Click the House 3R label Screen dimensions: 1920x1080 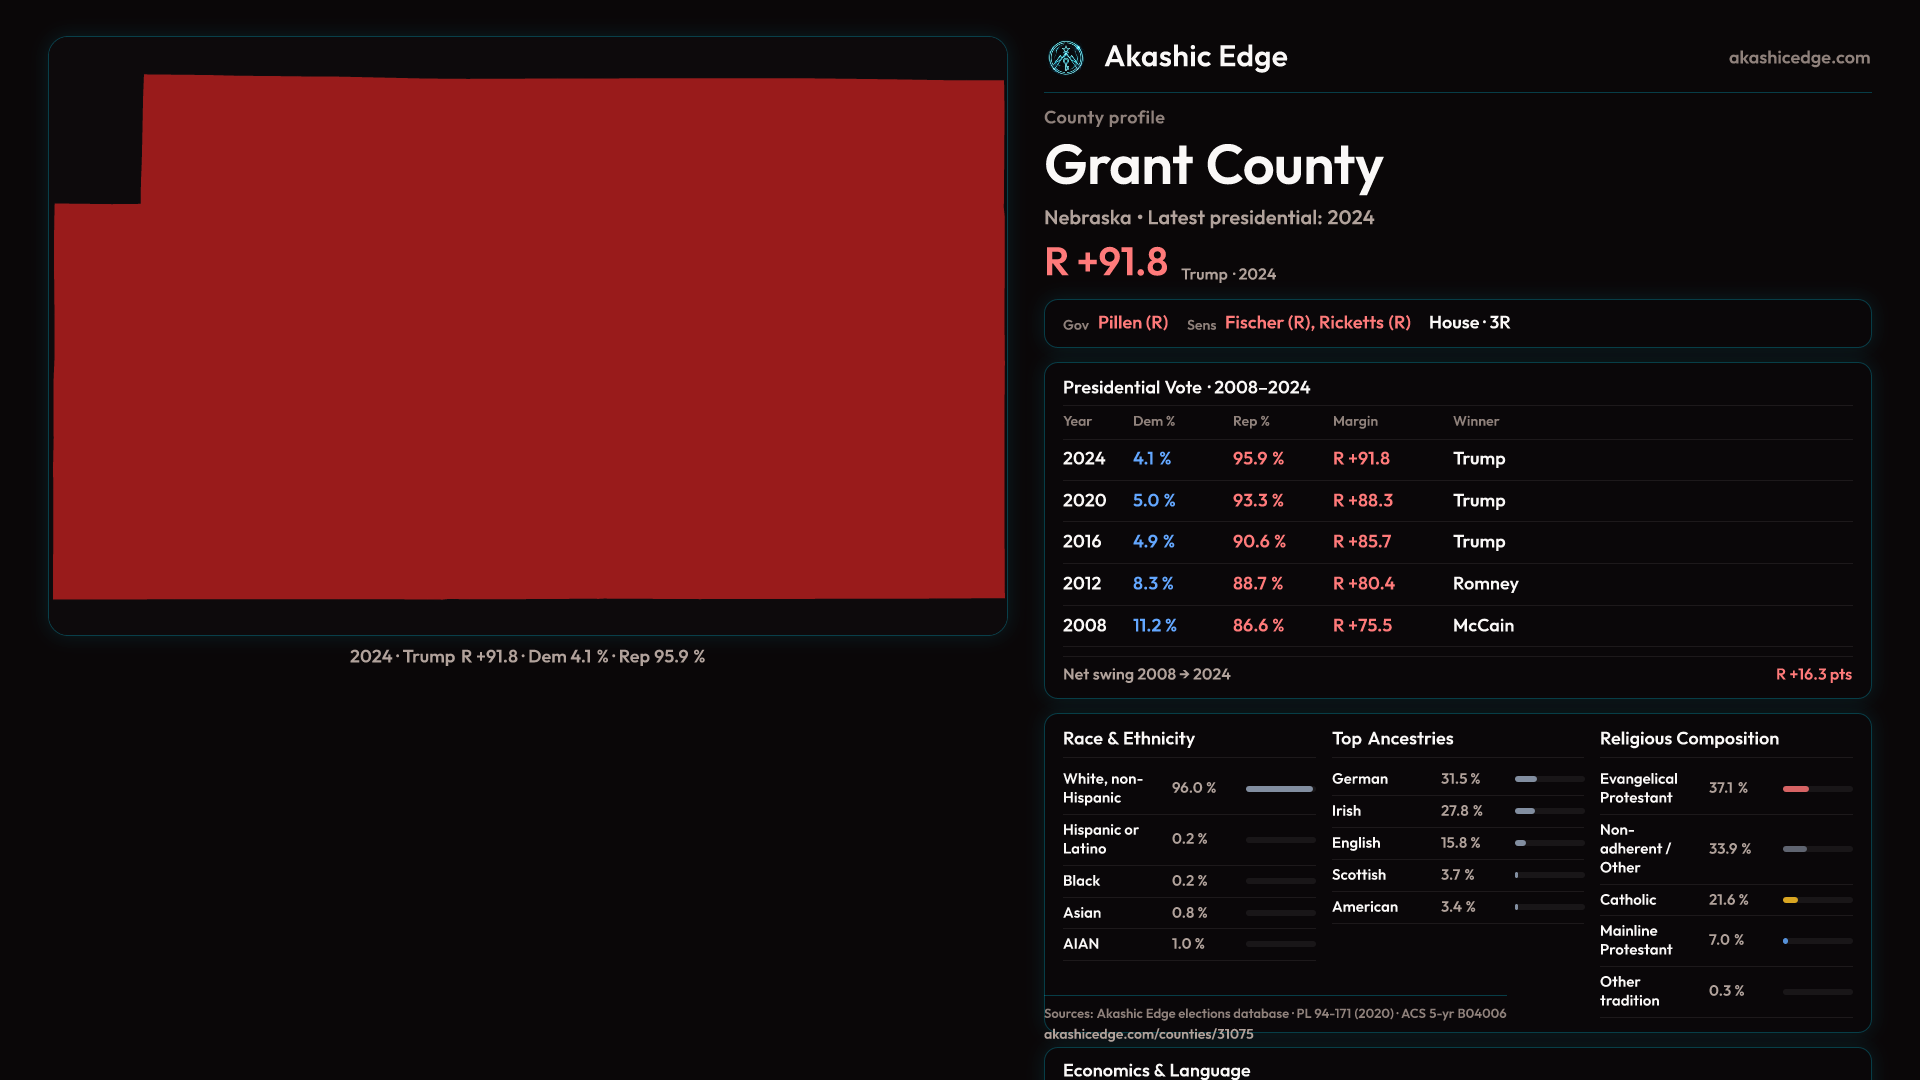click(x=1469, y=323)
